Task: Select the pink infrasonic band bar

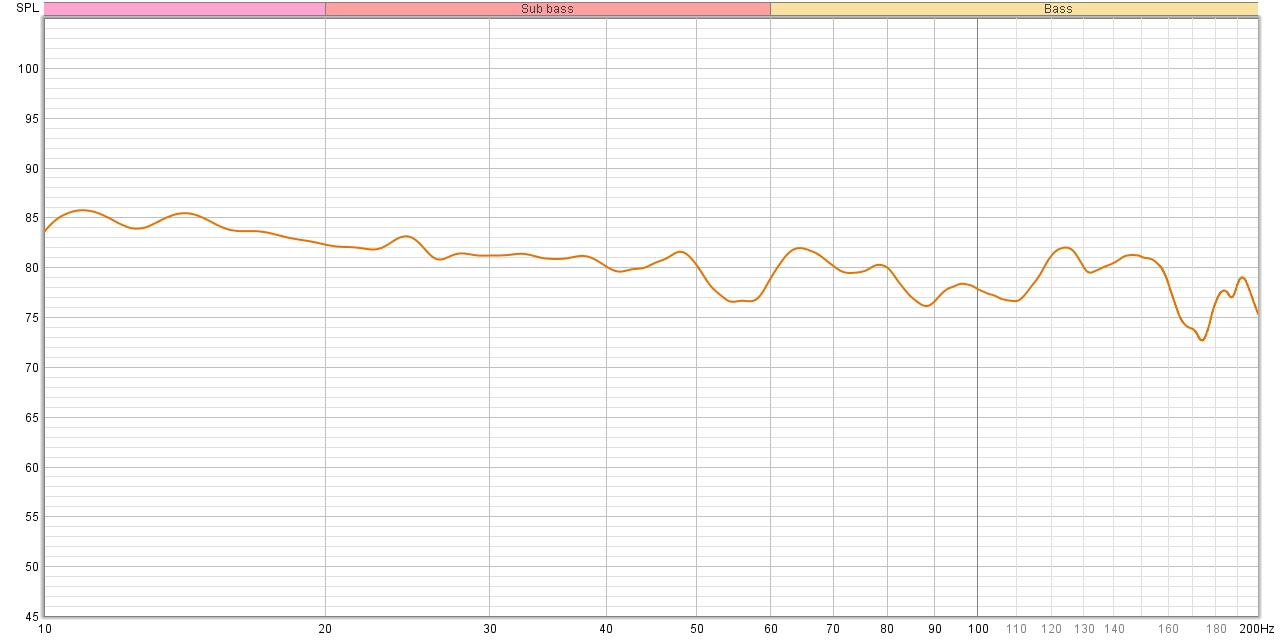Action: tap(185, 9)
